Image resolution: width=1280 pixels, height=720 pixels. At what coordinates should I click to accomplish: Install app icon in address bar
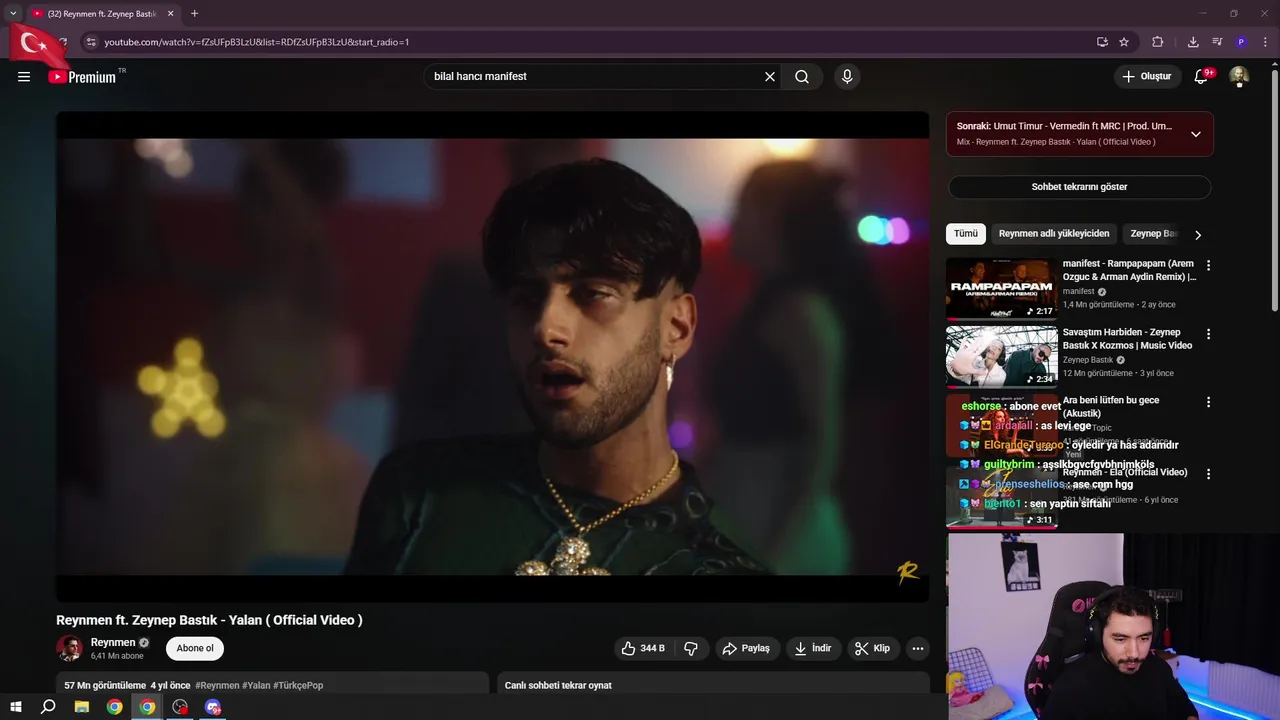pyautogui.click(x=1102, y=42)
